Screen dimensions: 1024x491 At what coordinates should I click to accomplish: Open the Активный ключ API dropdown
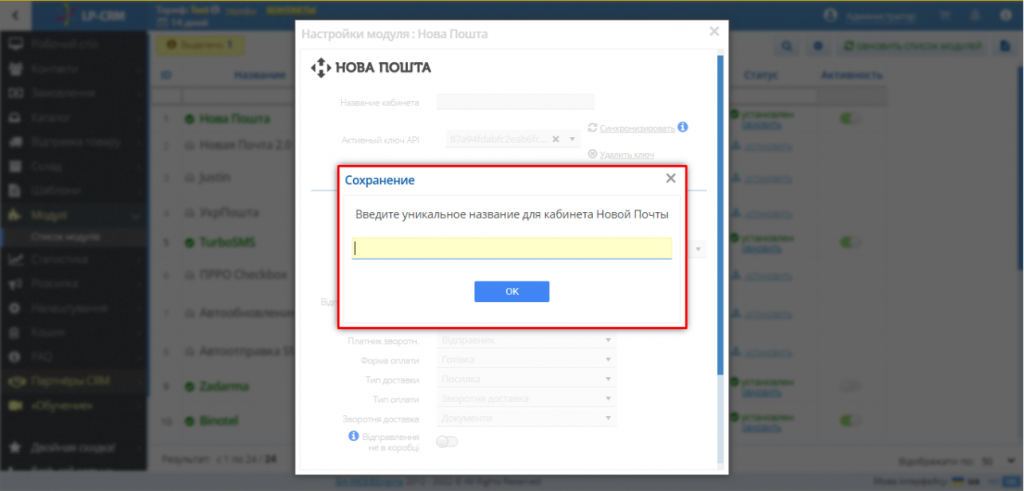coord(572,139)
